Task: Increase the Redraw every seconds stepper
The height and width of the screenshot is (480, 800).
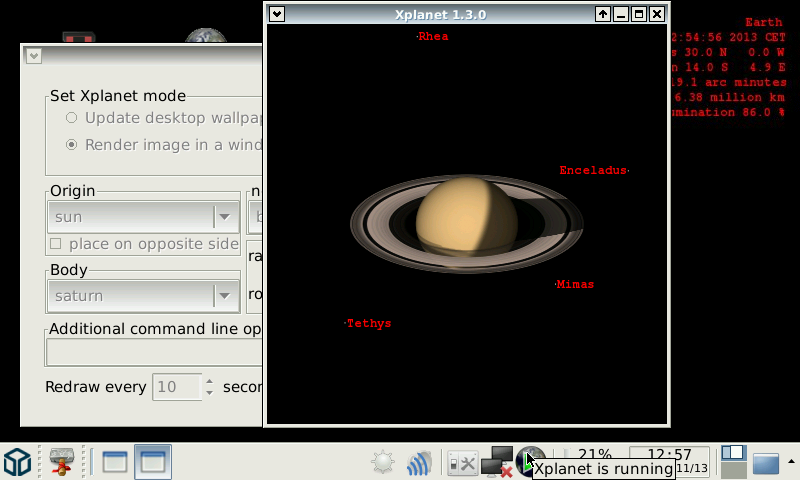Action: (x=209, y=381)
